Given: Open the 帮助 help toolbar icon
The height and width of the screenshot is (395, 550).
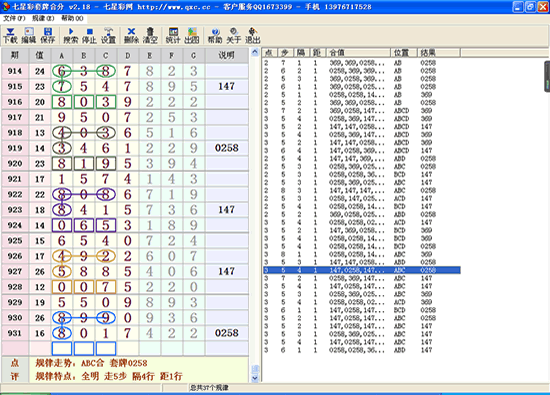Looking at the screenshot, I should [215, 36].
